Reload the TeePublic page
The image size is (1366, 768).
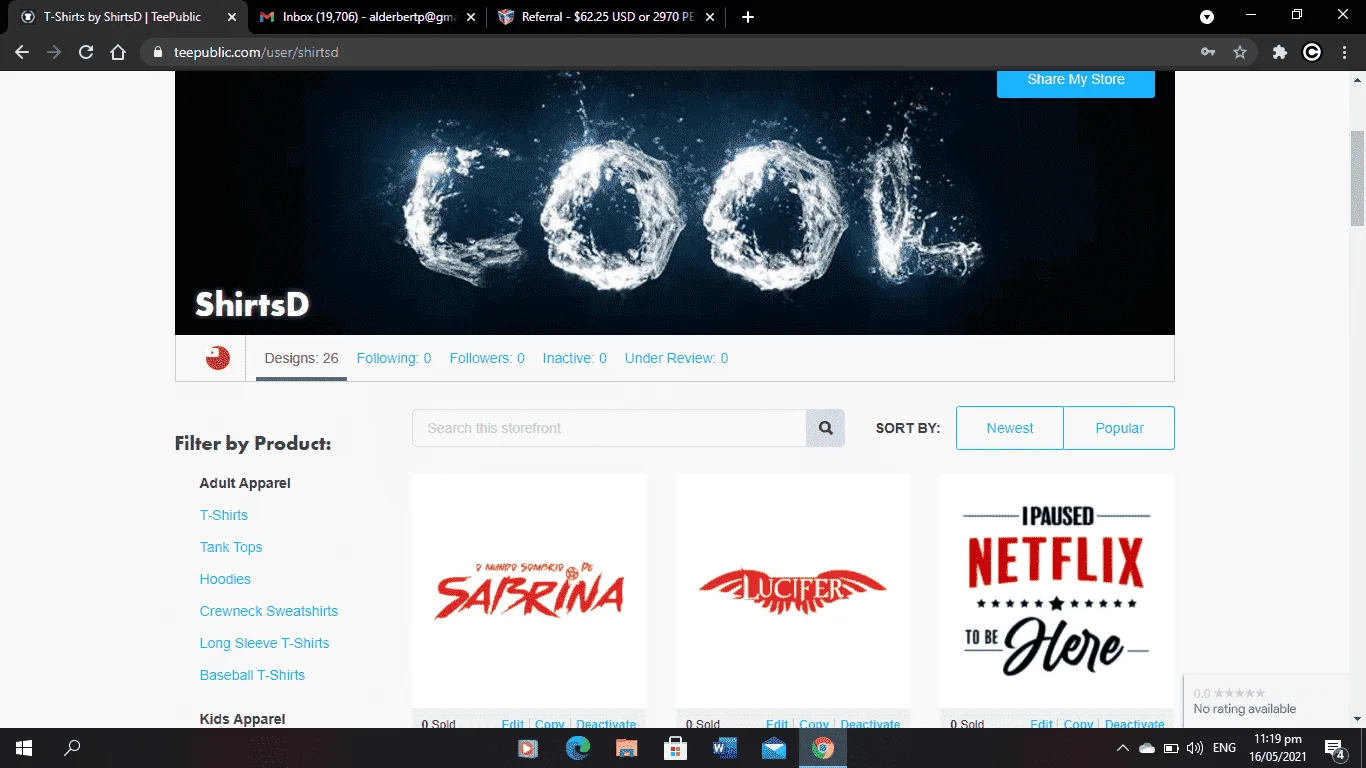click(x=86, y=52)
